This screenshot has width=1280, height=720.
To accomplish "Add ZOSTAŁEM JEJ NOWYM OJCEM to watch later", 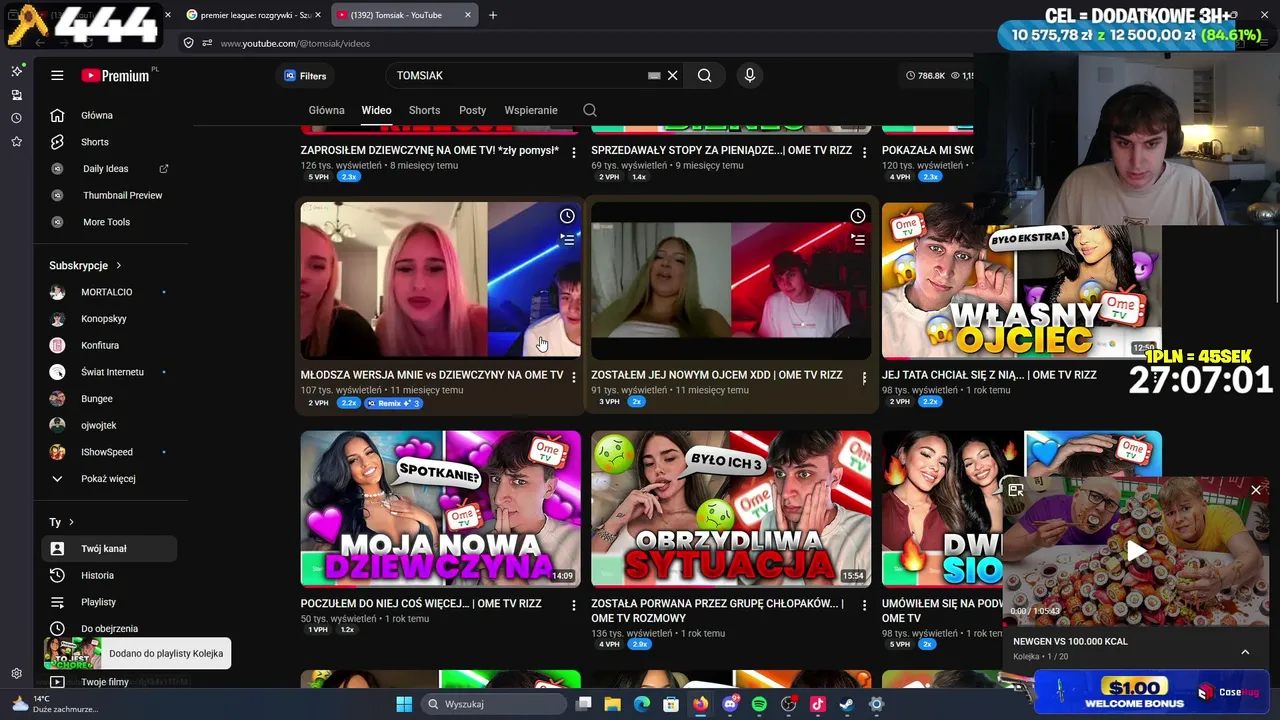I will pyautogui.click(x=858, y=216).
